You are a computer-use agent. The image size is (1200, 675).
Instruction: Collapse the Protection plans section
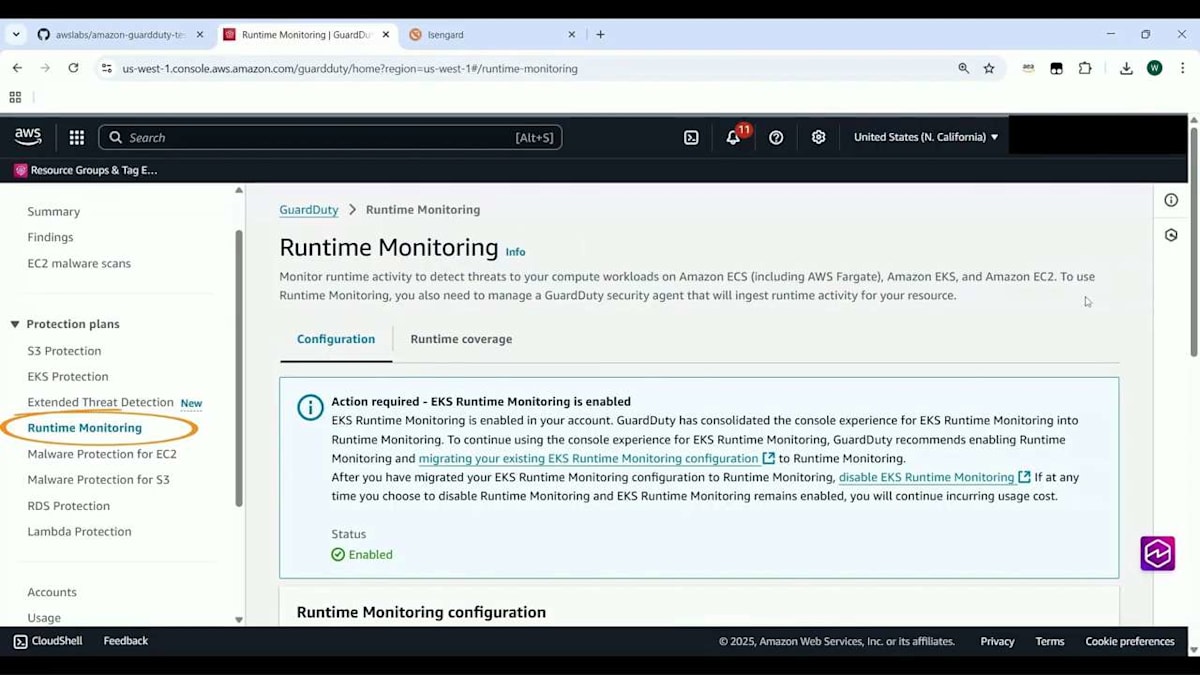coord(15,324)
